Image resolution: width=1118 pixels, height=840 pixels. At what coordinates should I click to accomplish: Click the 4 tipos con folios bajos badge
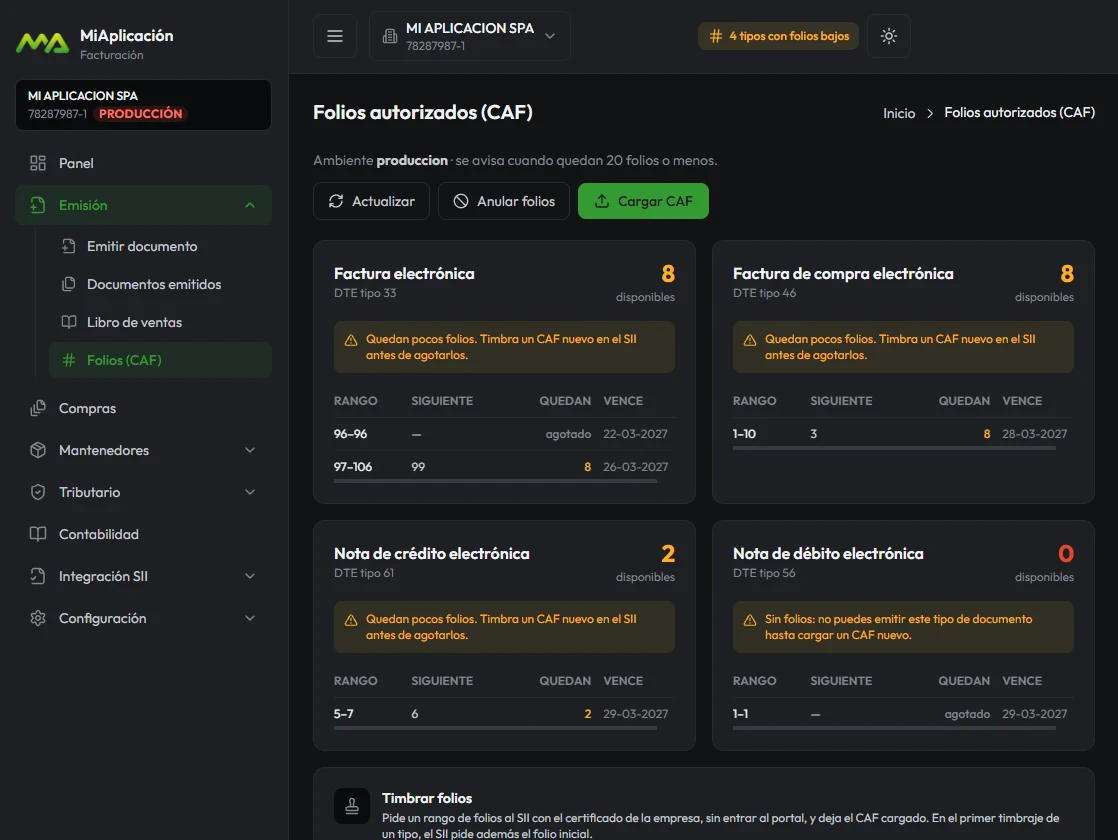[x=778, y=36]
